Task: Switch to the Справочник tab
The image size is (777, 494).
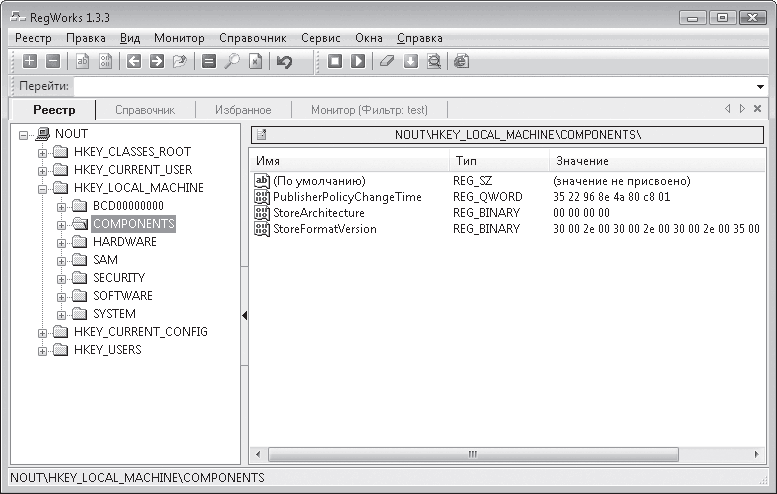Action: click(145, 110)
